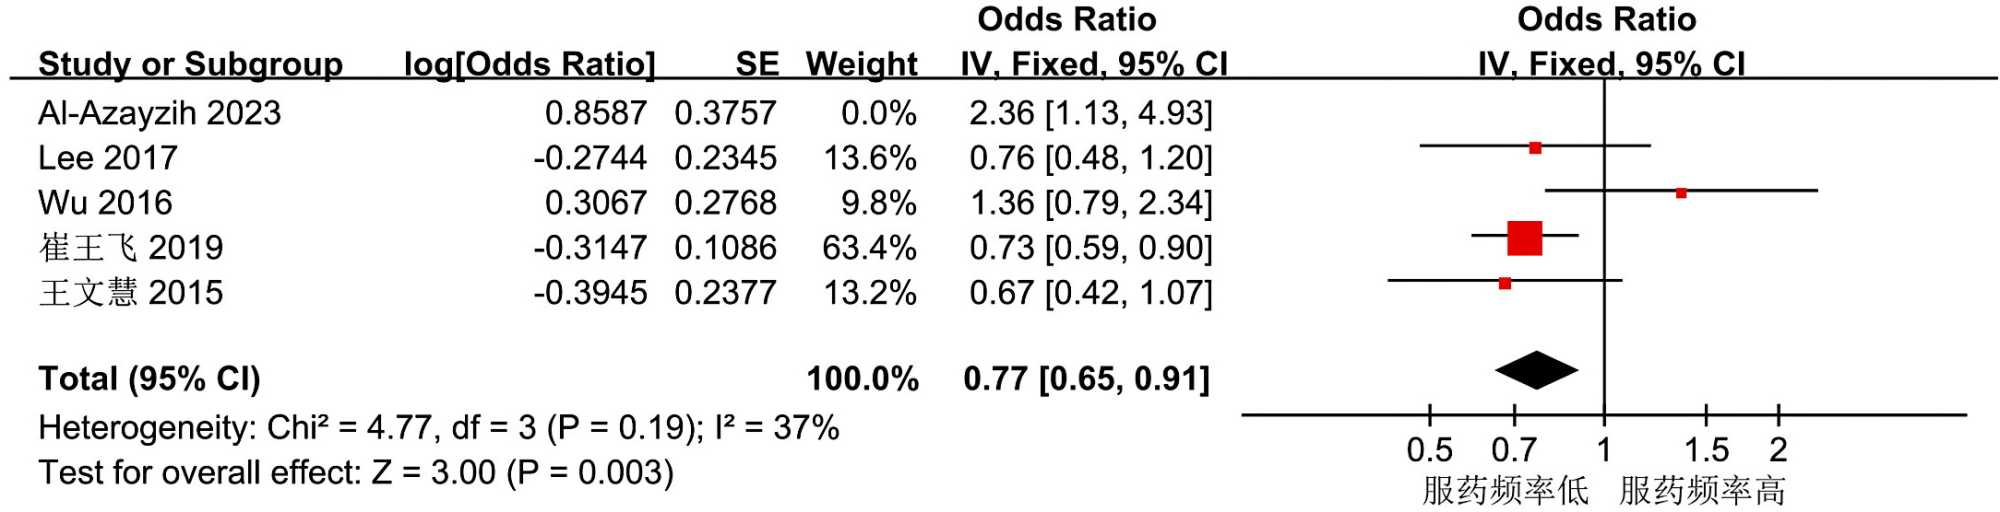Click the 崔王飞 2019 study row label
This screenshot has width=2000, height=512.
131,248
